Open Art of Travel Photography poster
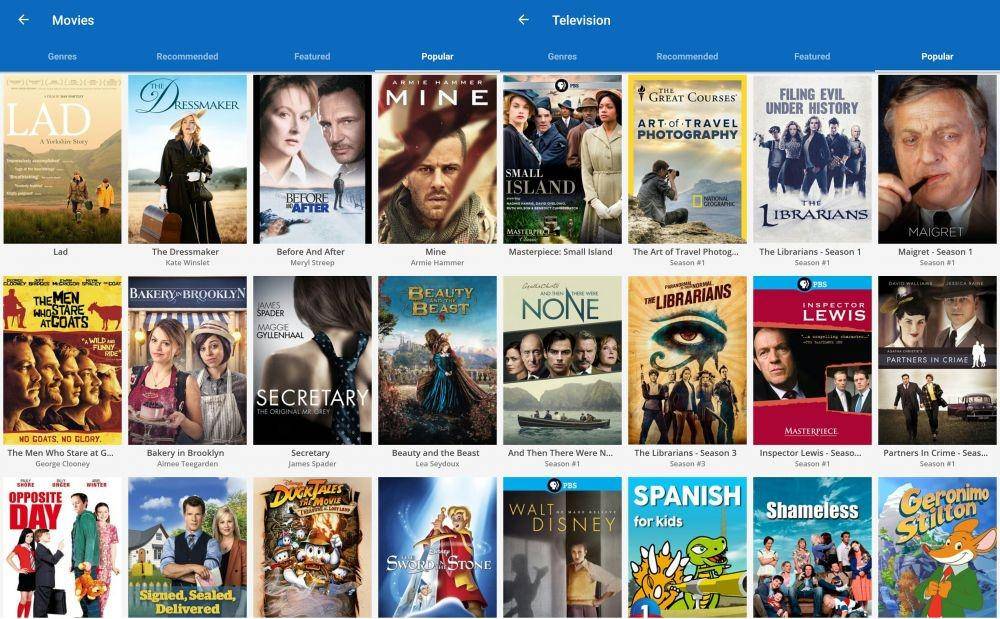The height and width of the screenshot is (619, 1000). [688, 159]
